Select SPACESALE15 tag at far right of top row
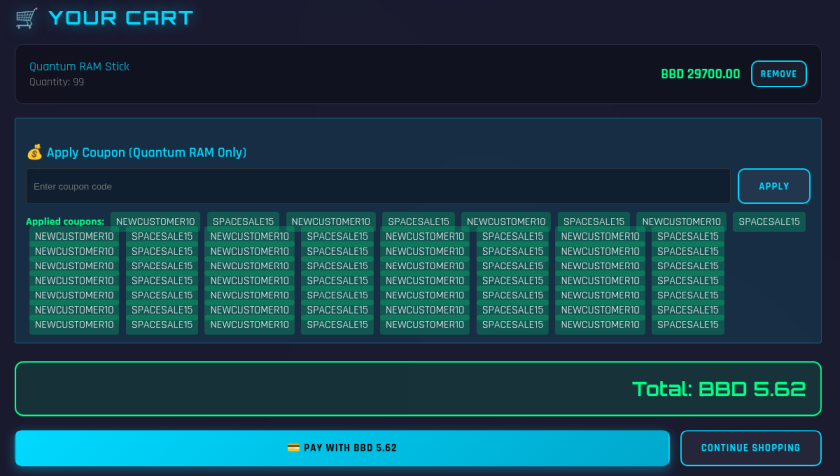 click(769, 222)
